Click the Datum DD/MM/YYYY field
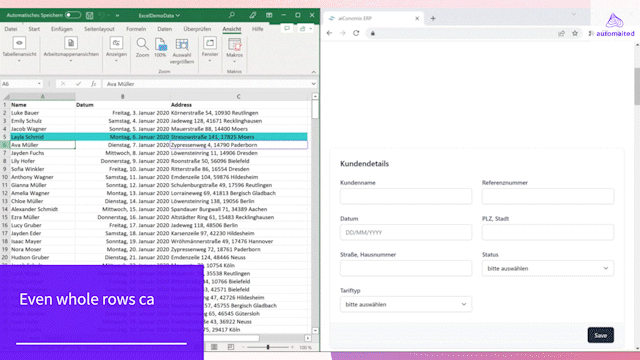640x360 pixels. (406, 232)
